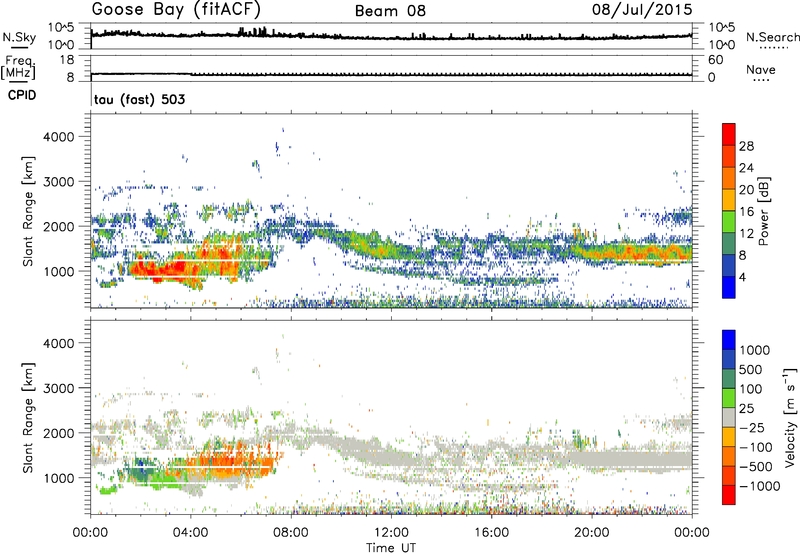This screenshot has width=800, height=554.
Task: Select the 'tau (fast) 503' mode text
Action: pyautogui.click(x=139, y=99)
